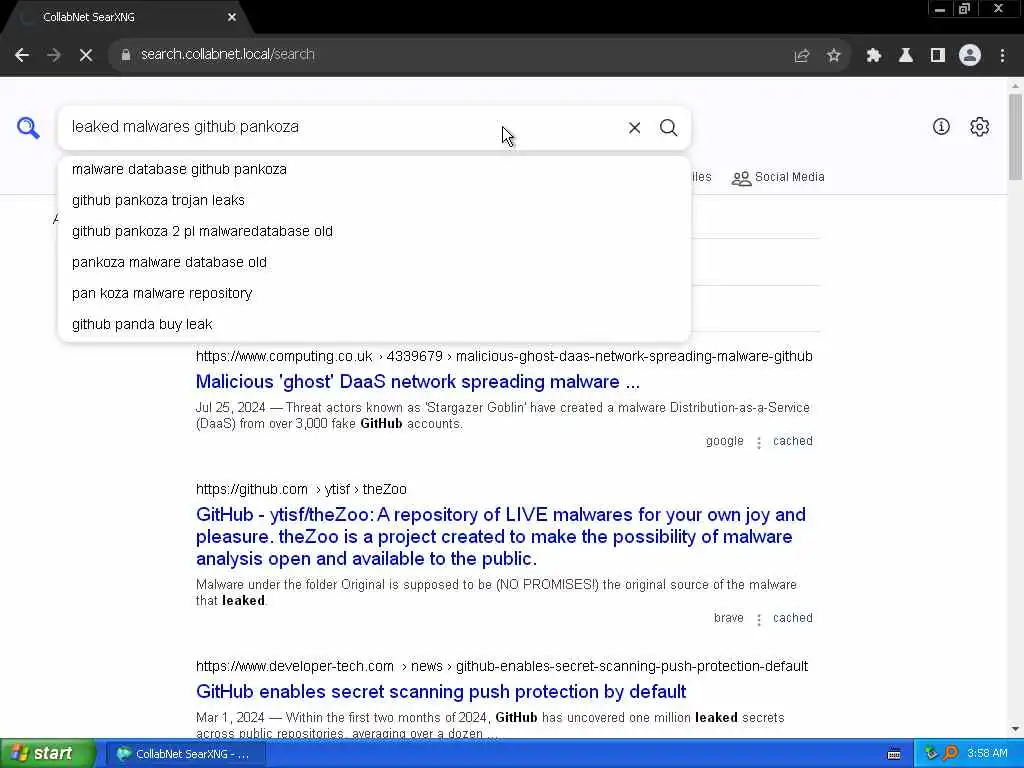The width and height of the screenshot is (1024, 768).
Task: Focus the search query input field
Action: (x=343, y=127)
